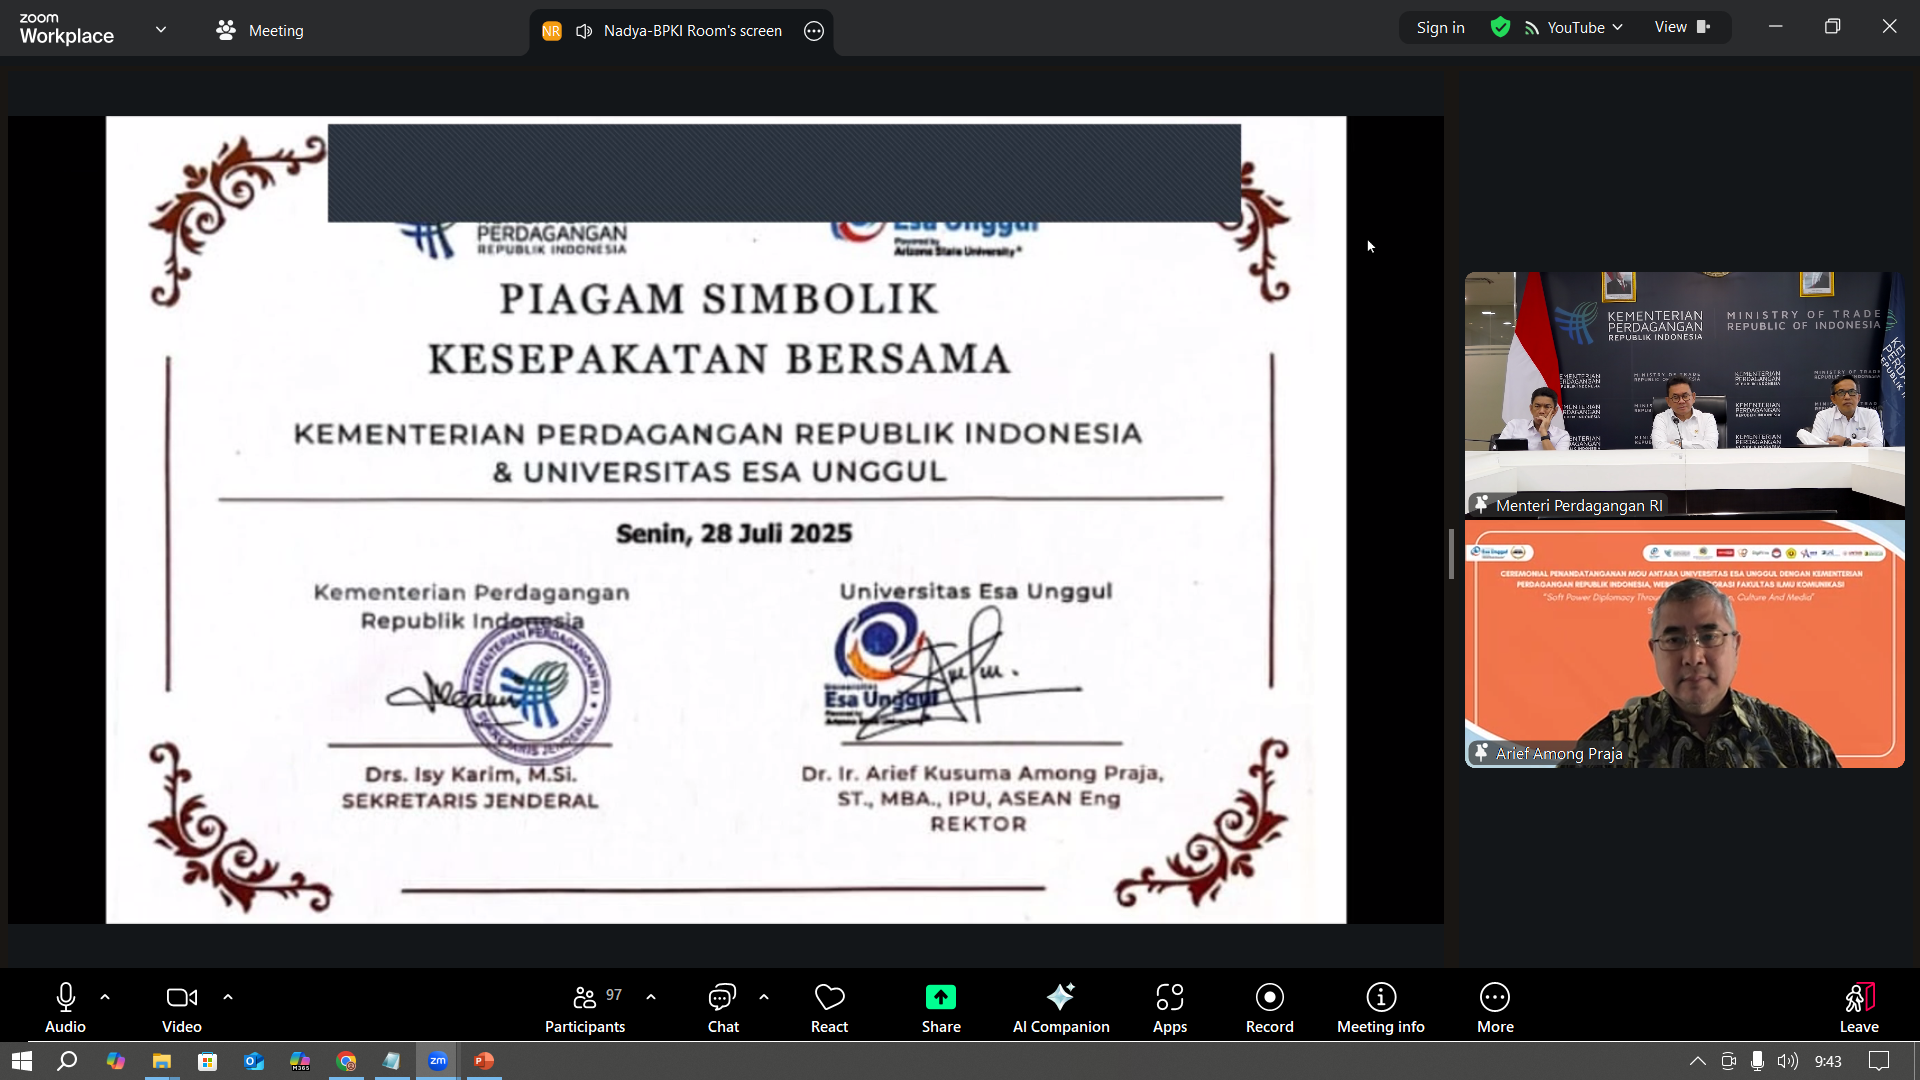Select Menteri Perdagangan RI video thumbnail
Screen dimensions: 1920x1080
point(1684,394)
